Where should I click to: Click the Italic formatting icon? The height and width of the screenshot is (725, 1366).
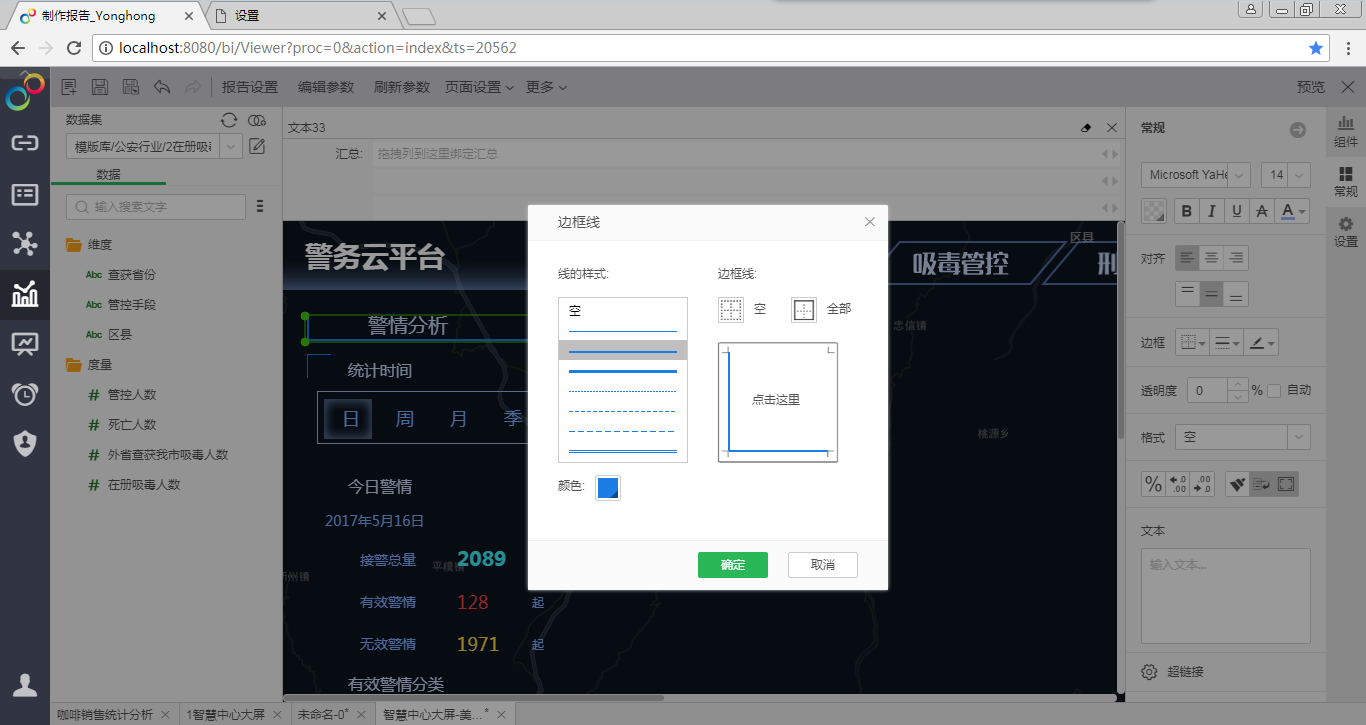(1211, 211)
